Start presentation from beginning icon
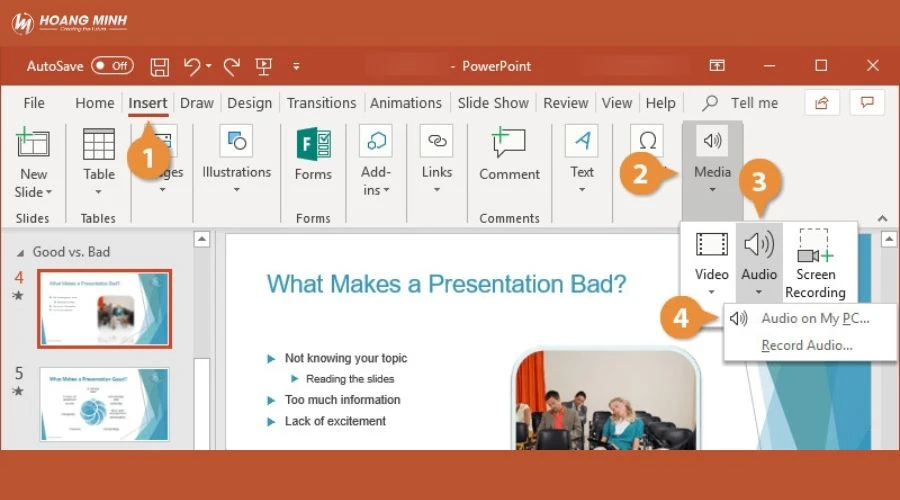Viewport: 900px width, 500px height. (264, 66)
